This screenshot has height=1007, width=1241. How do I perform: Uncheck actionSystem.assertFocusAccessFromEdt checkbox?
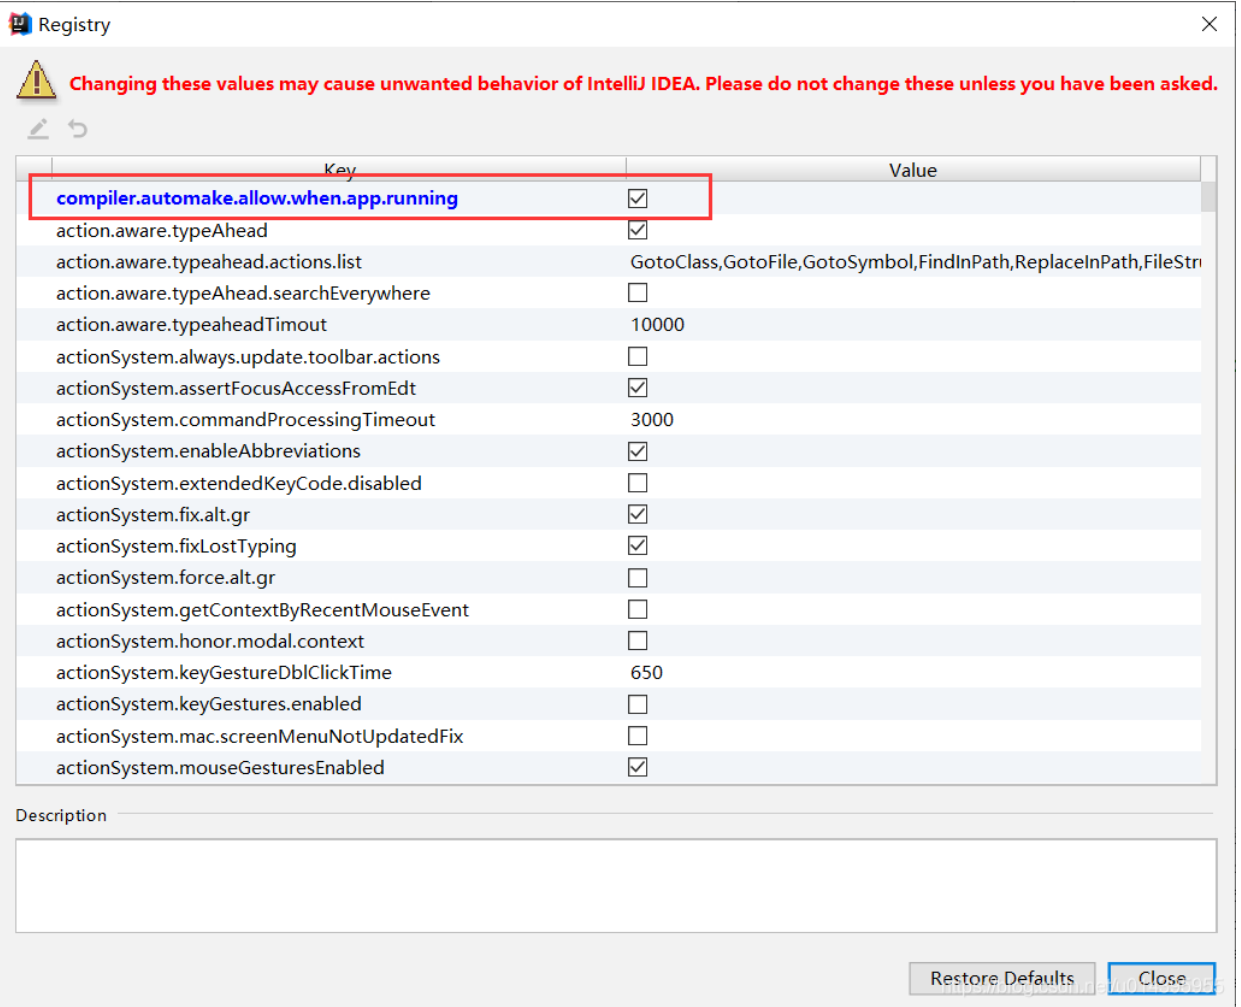pos(638,388)
